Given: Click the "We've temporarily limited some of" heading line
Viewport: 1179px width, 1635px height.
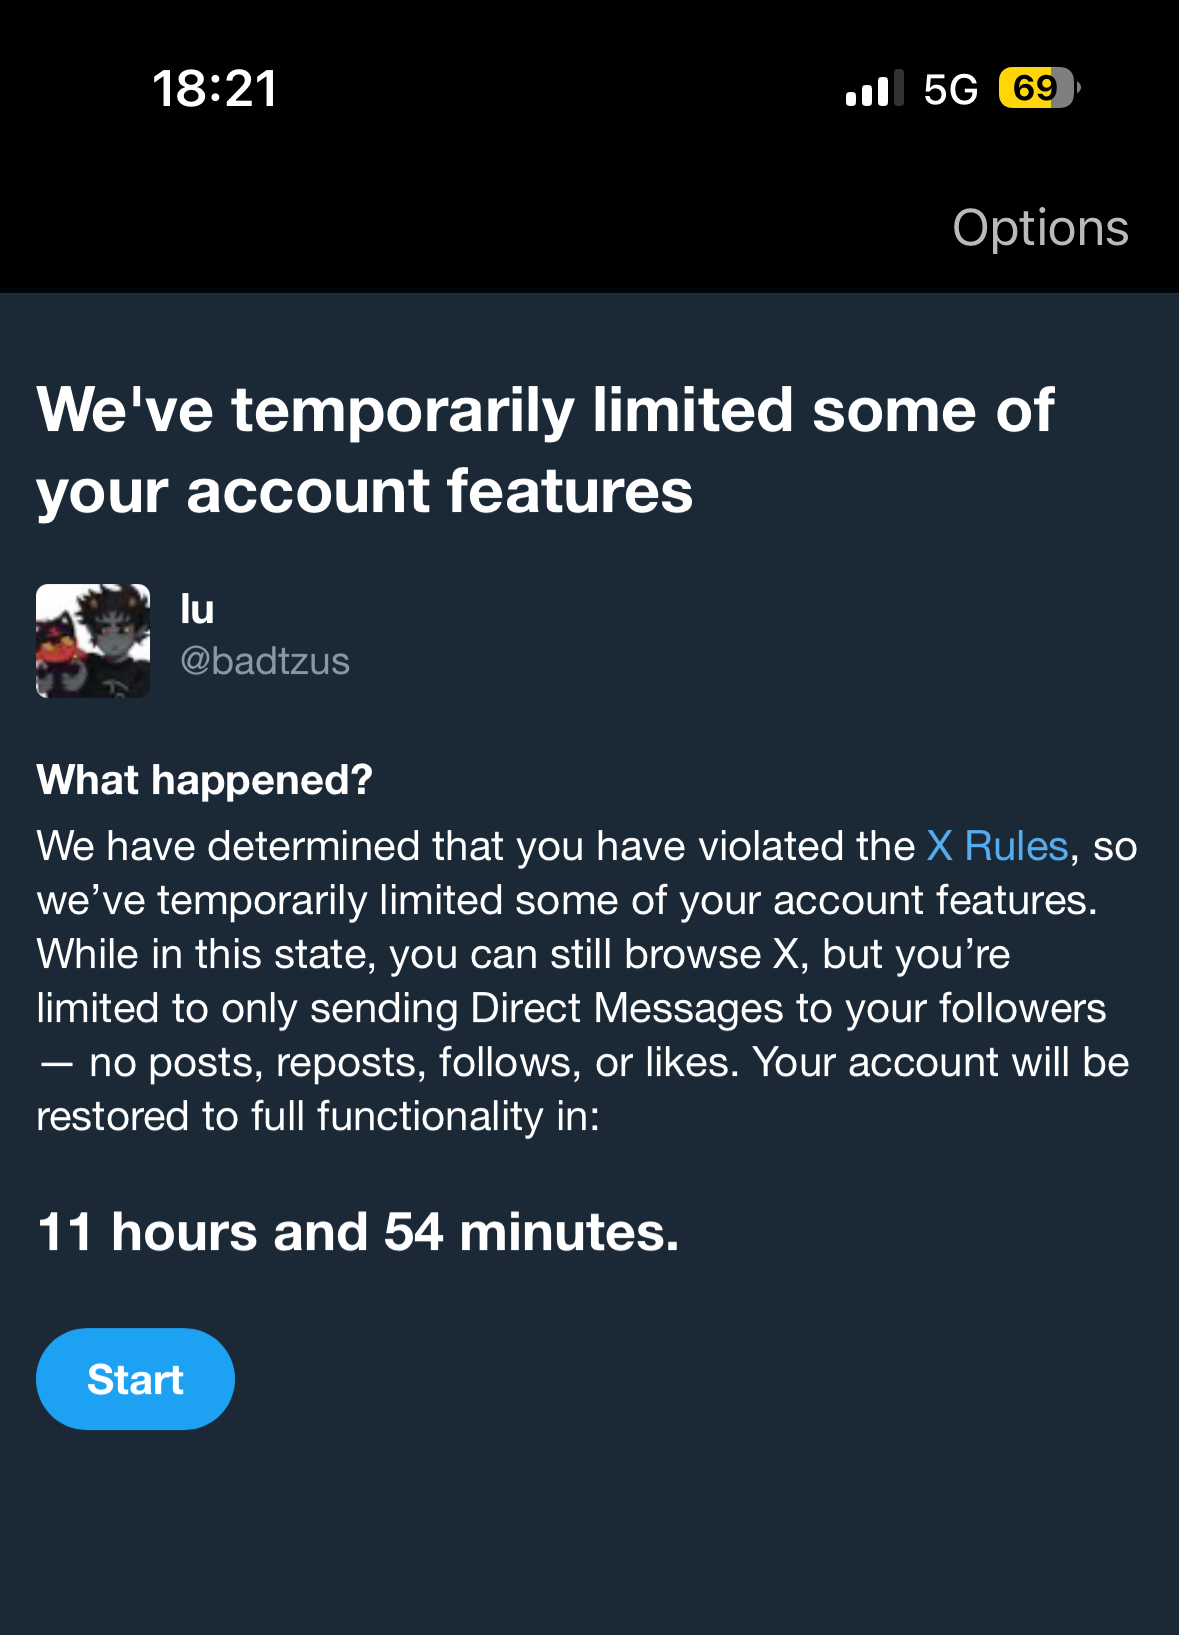Looking at the screenshot, I should (545, 410).
